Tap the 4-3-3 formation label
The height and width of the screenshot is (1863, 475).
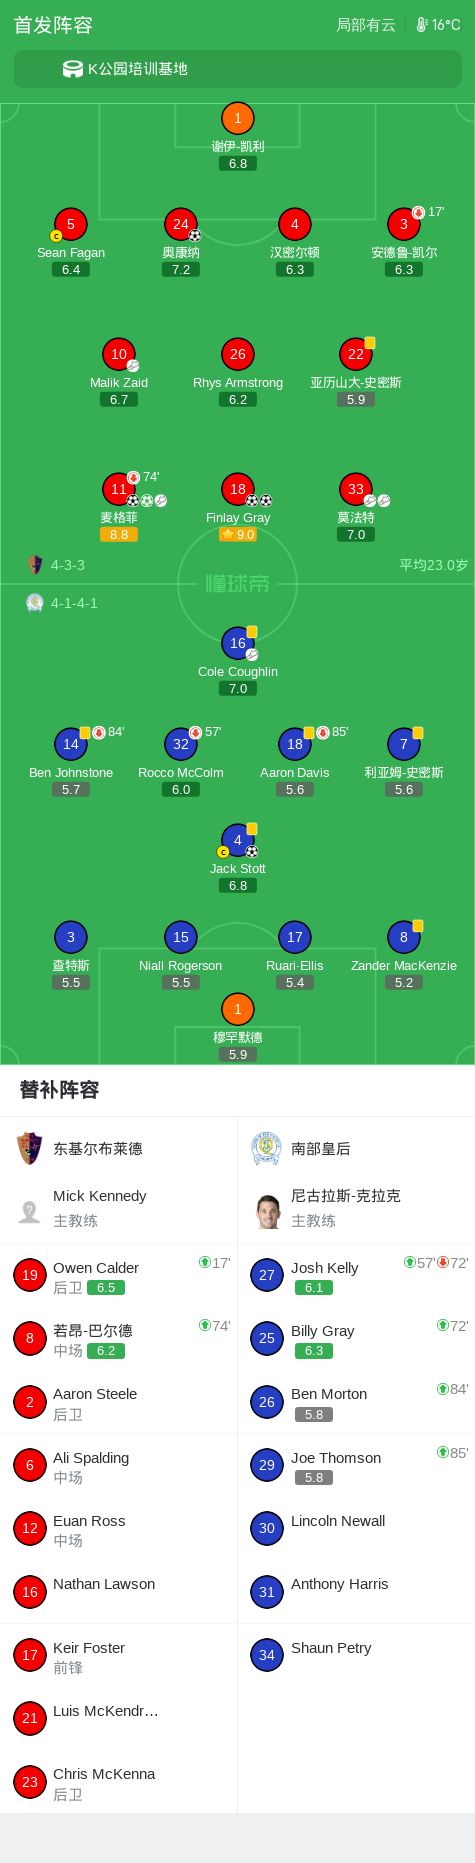point(68,565)
